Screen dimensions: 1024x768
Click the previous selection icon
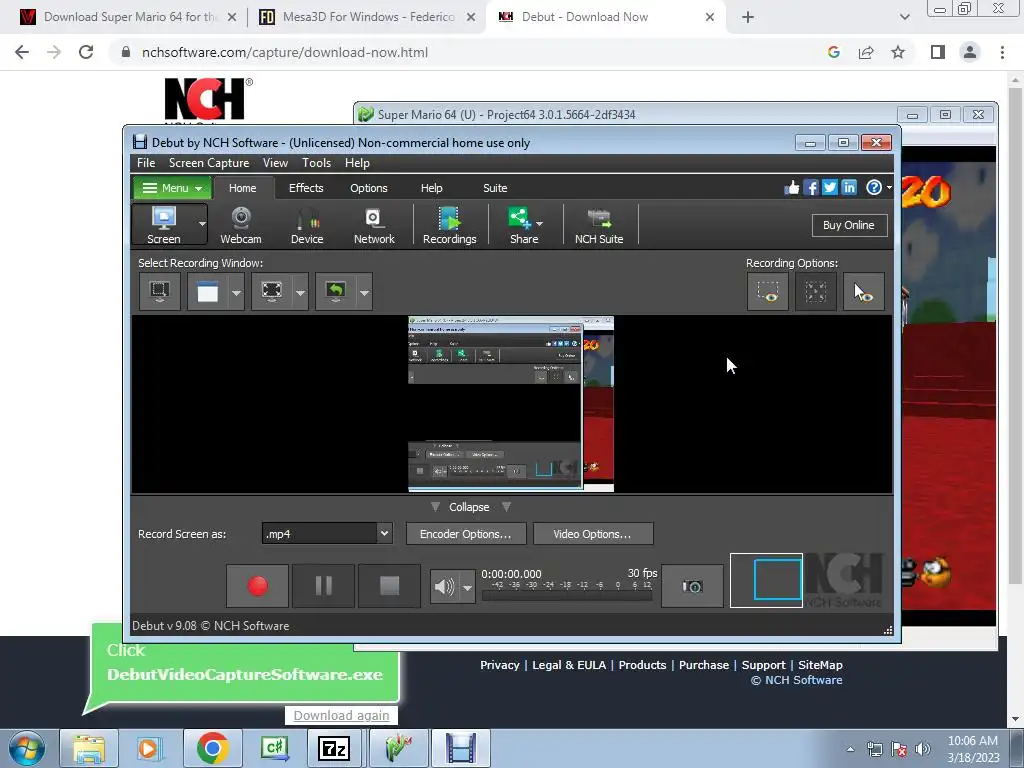point(336,291)
